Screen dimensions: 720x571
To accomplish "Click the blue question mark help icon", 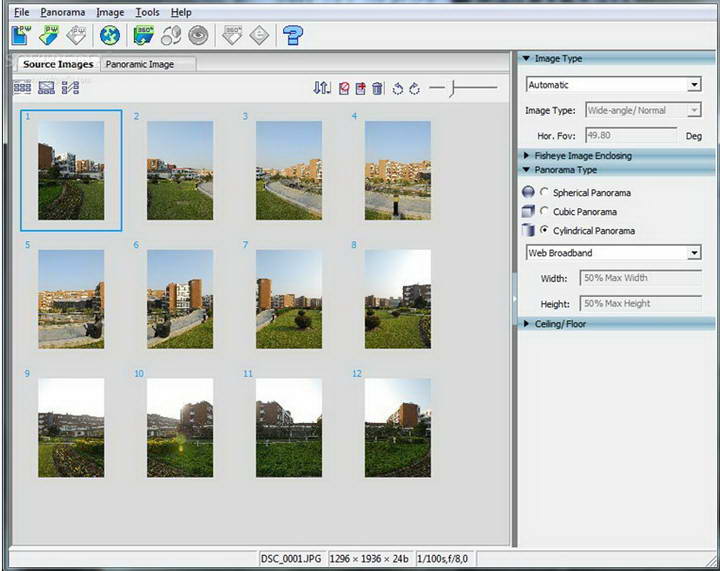I will [292, 36].
